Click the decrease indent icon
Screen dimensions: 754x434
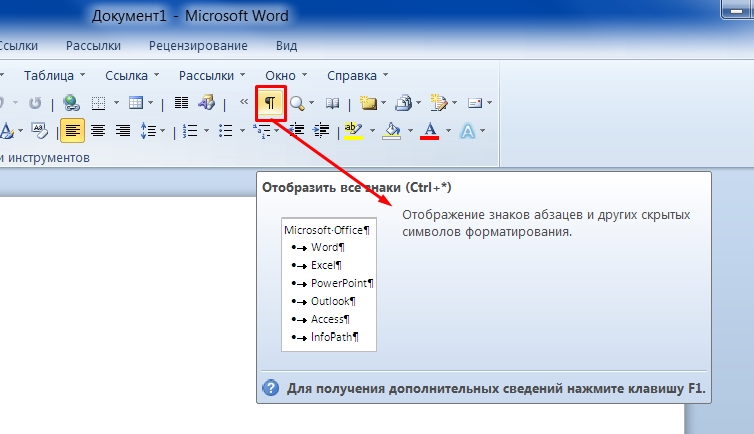click(x=296, y=130)
